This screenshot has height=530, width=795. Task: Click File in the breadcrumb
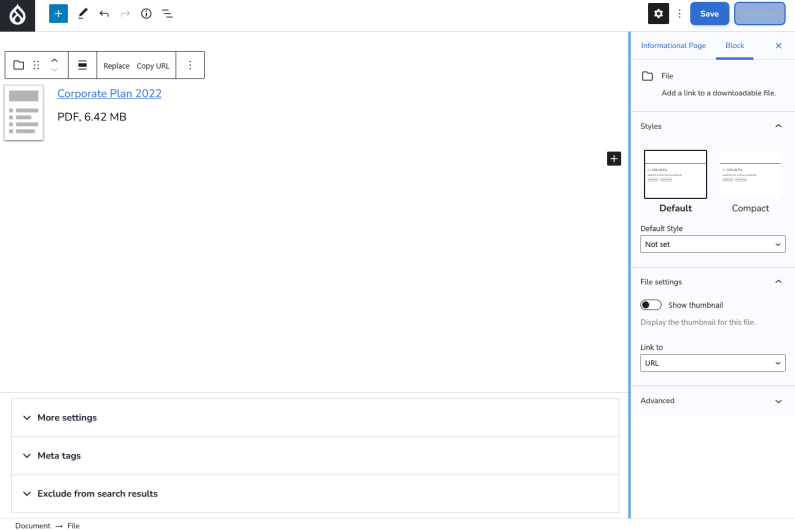(74, 525)
